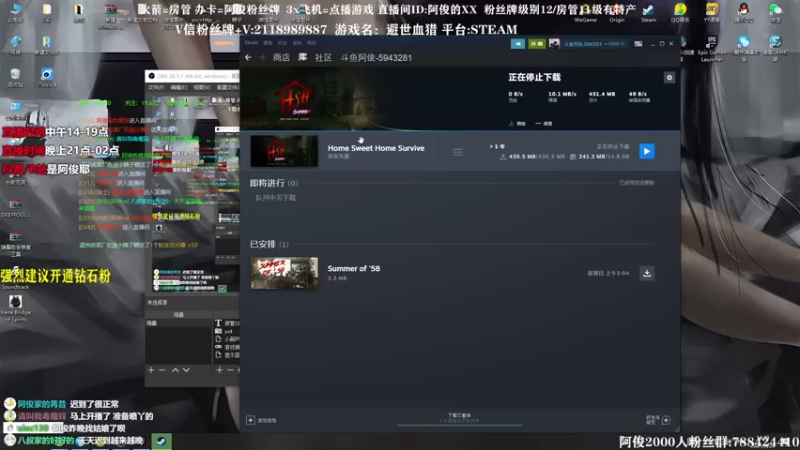This screenshot has height=450, width=800.
Task: Open the WeChat desktop shortcut
Action: [x=776, y=12]
